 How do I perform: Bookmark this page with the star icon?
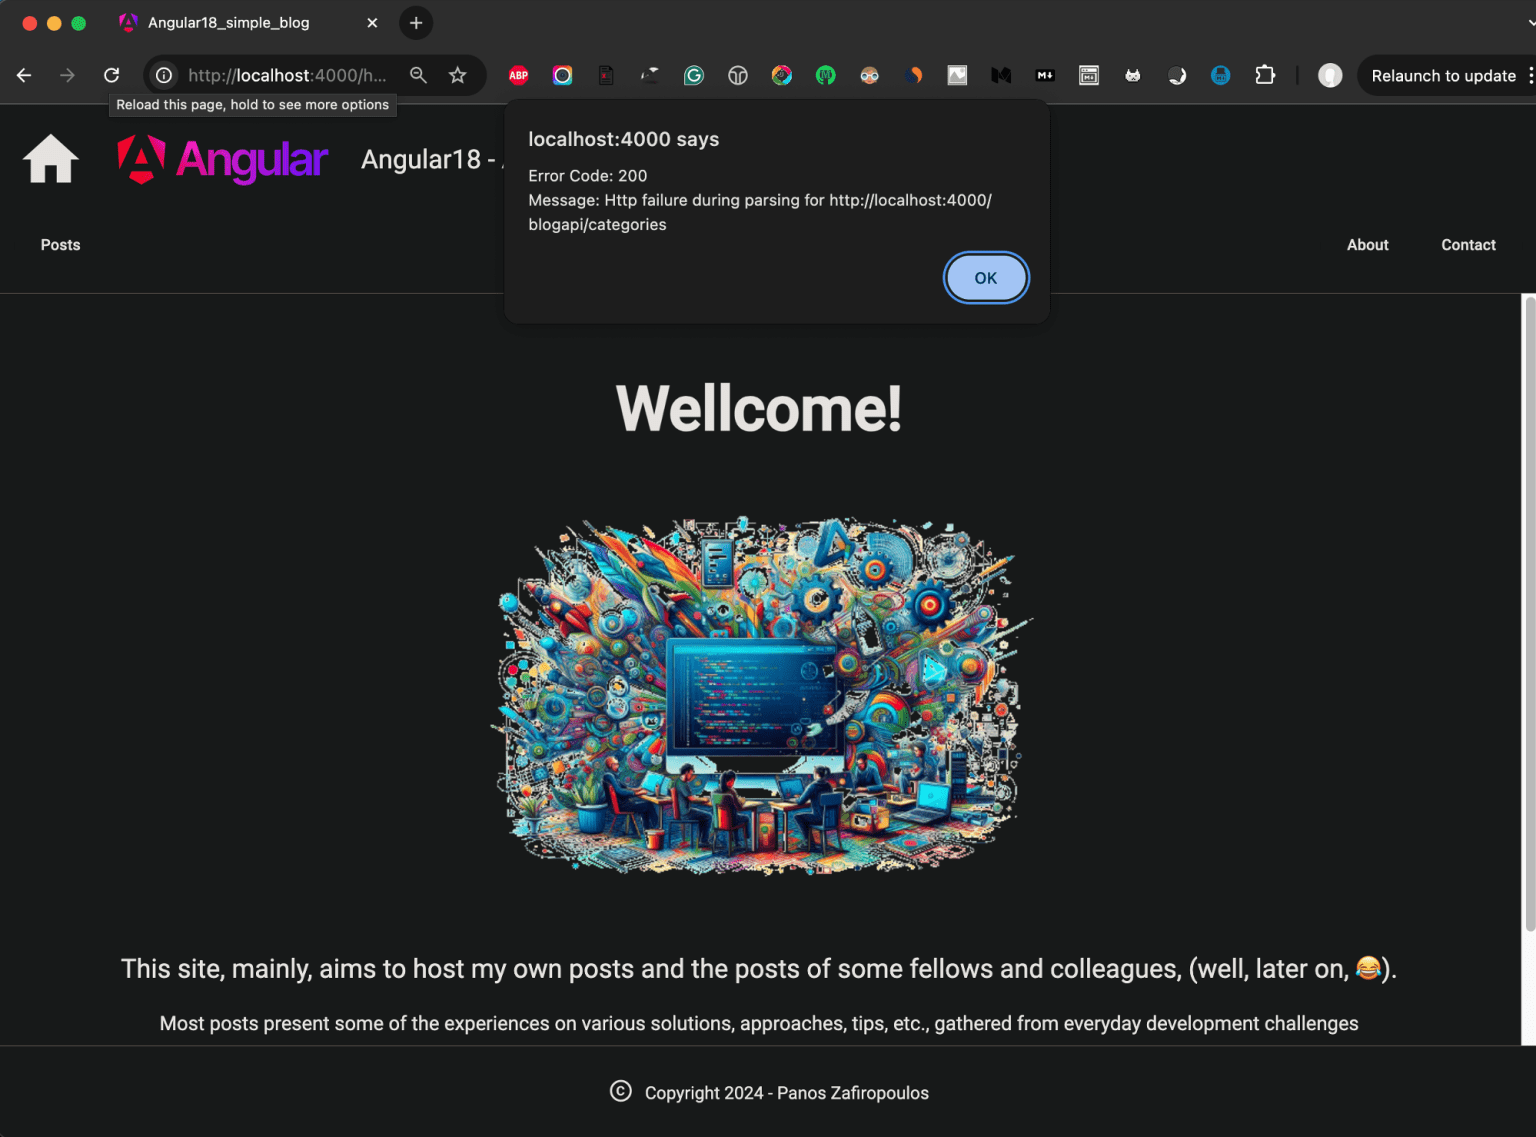pyautogui.click(x=458, y=75)
